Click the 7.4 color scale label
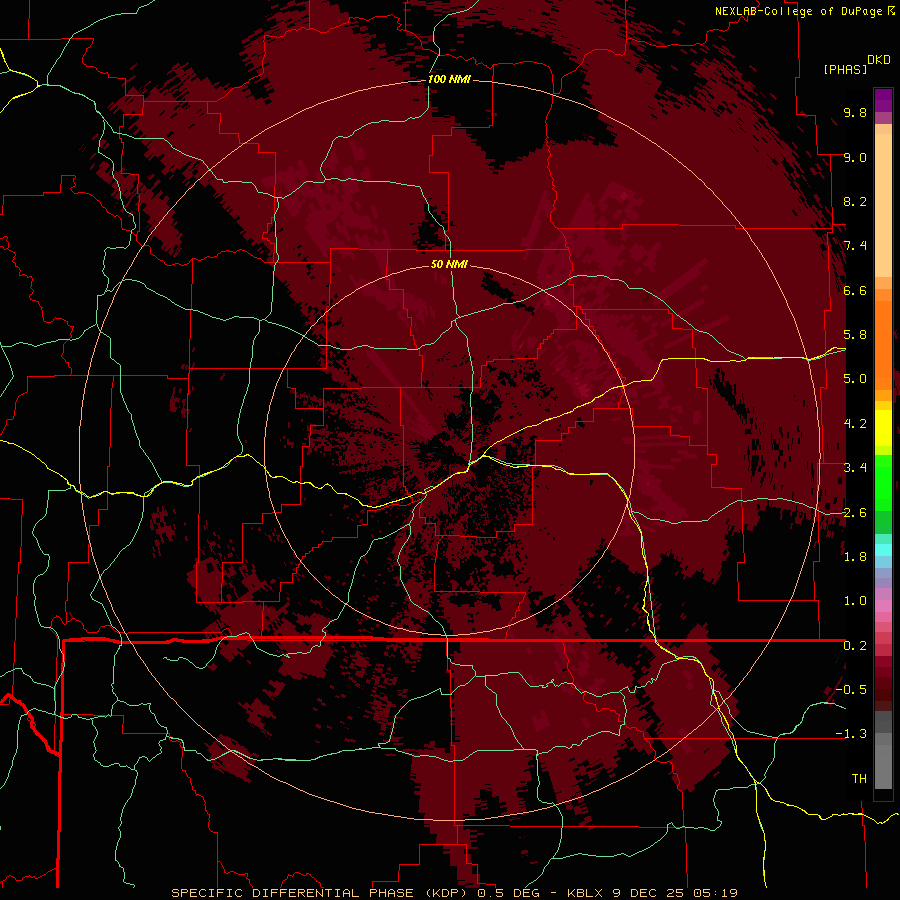 [855, 246]
